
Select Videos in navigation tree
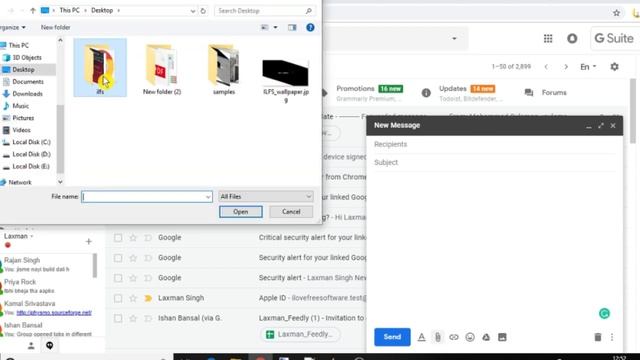click(x=21, y=130)
